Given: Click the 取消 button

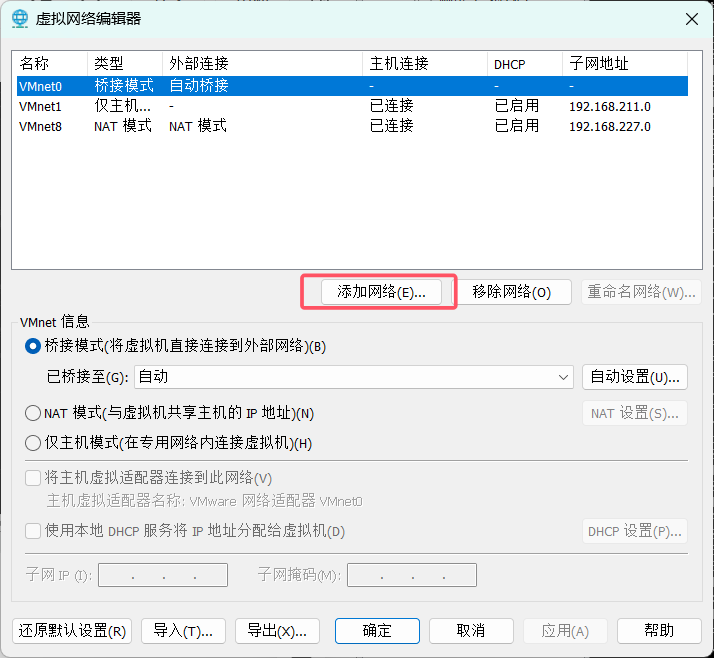Looking at the screenshot, I should (x=471, y=631).
